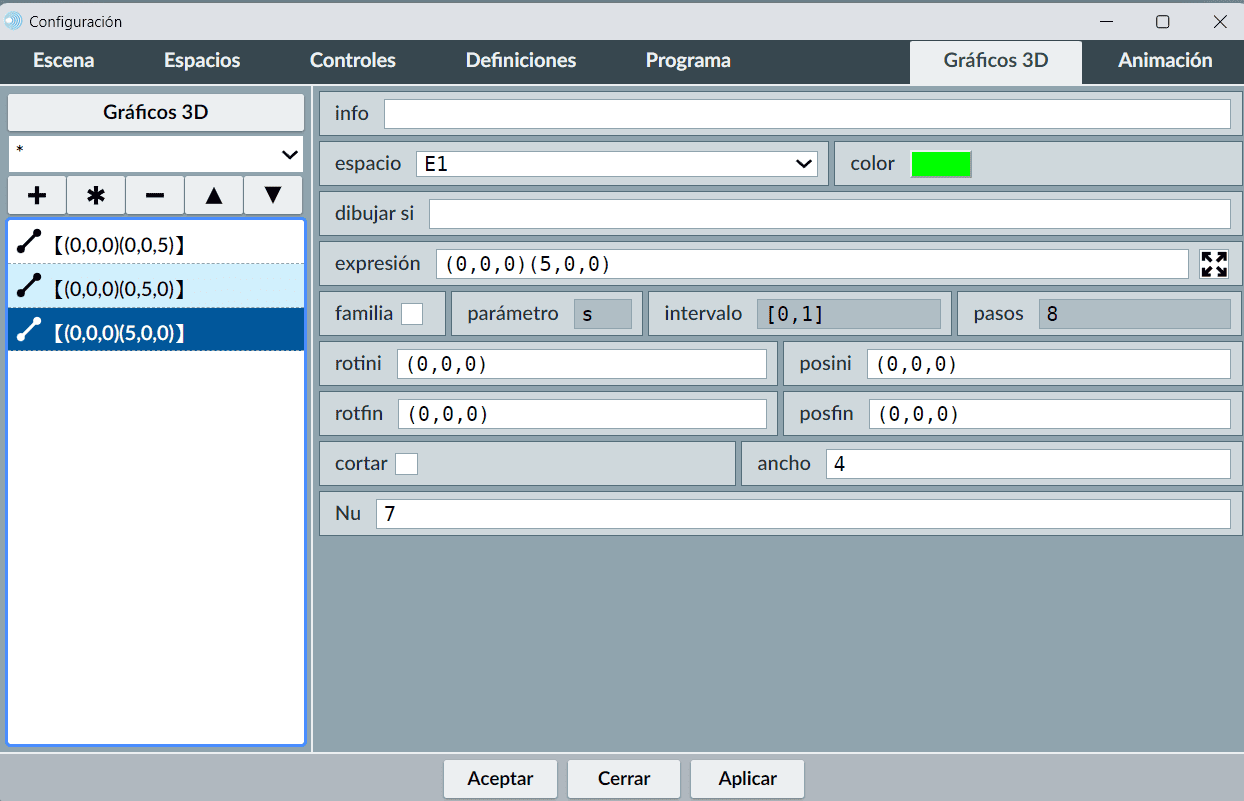Open the expanded expression editor icon

(1214, 264)
